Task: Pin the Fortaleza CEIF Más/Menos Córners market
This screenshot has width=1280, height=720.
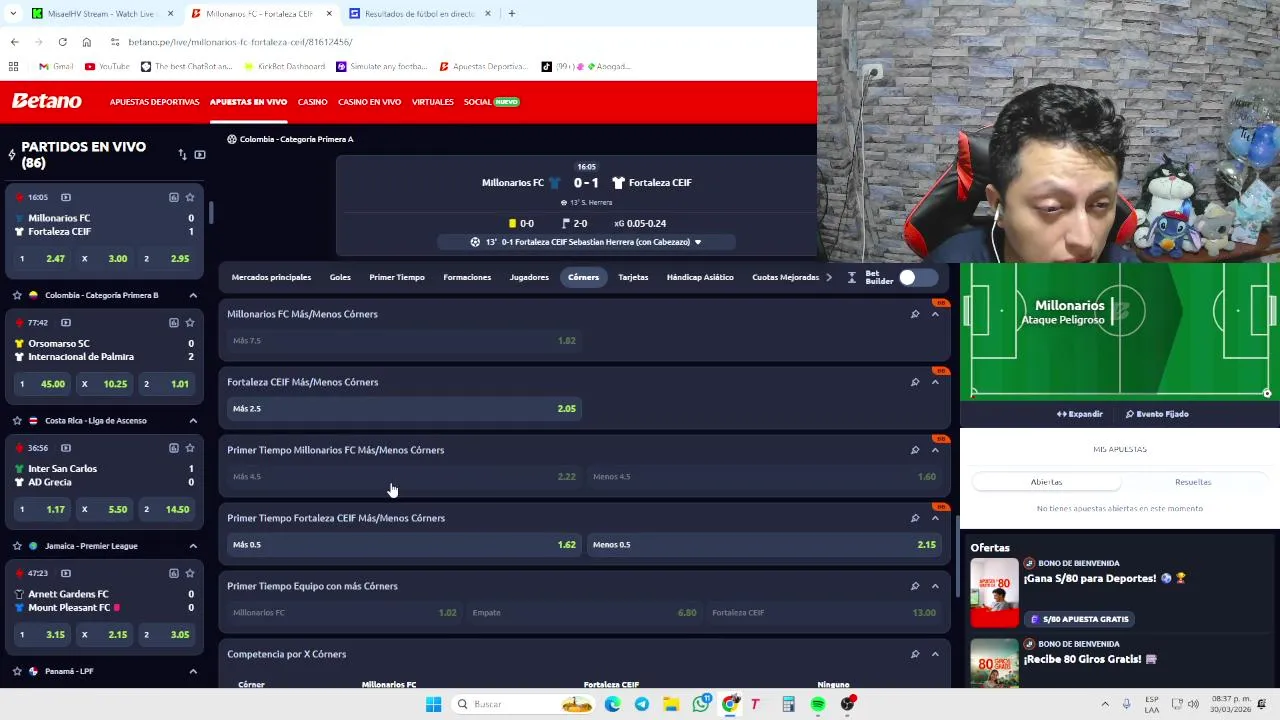Action: pyautogui.click(x=914, y=382)
